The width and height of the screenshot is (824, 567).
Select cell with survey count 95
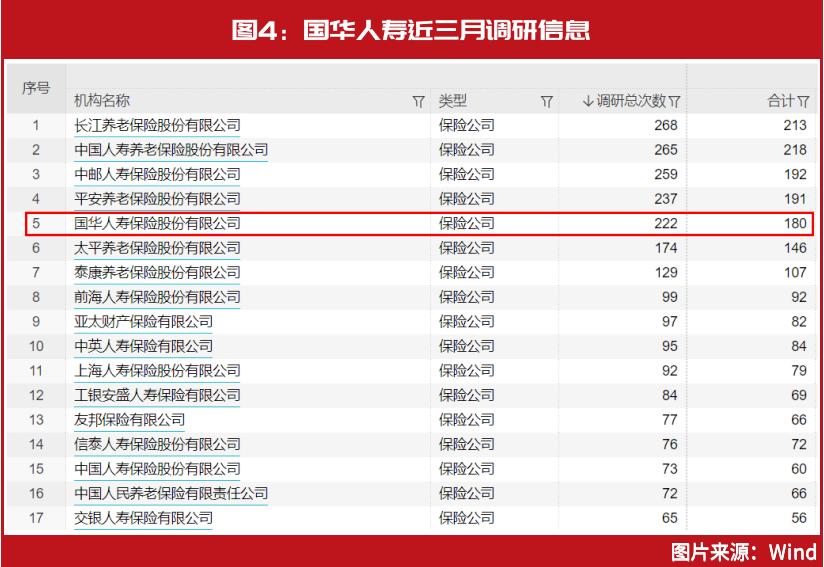click(670, 346)
